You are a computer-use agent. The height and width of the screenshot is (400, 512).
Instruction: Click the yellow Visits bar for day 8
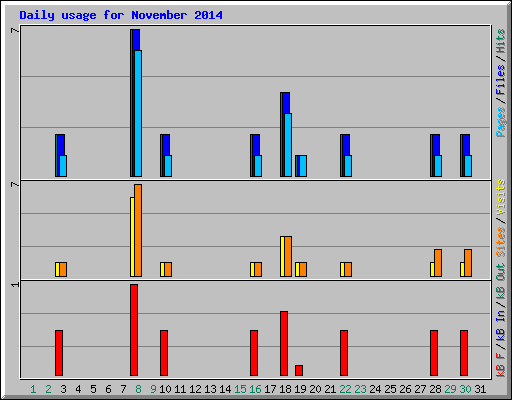(132, 237)
